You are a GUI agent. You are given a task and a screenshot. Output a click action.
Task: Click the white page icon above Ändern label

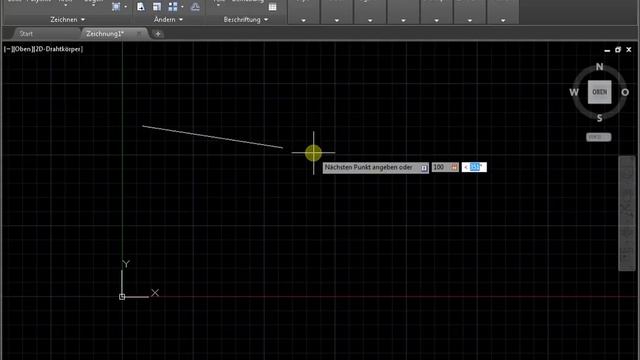click(141, 7)
